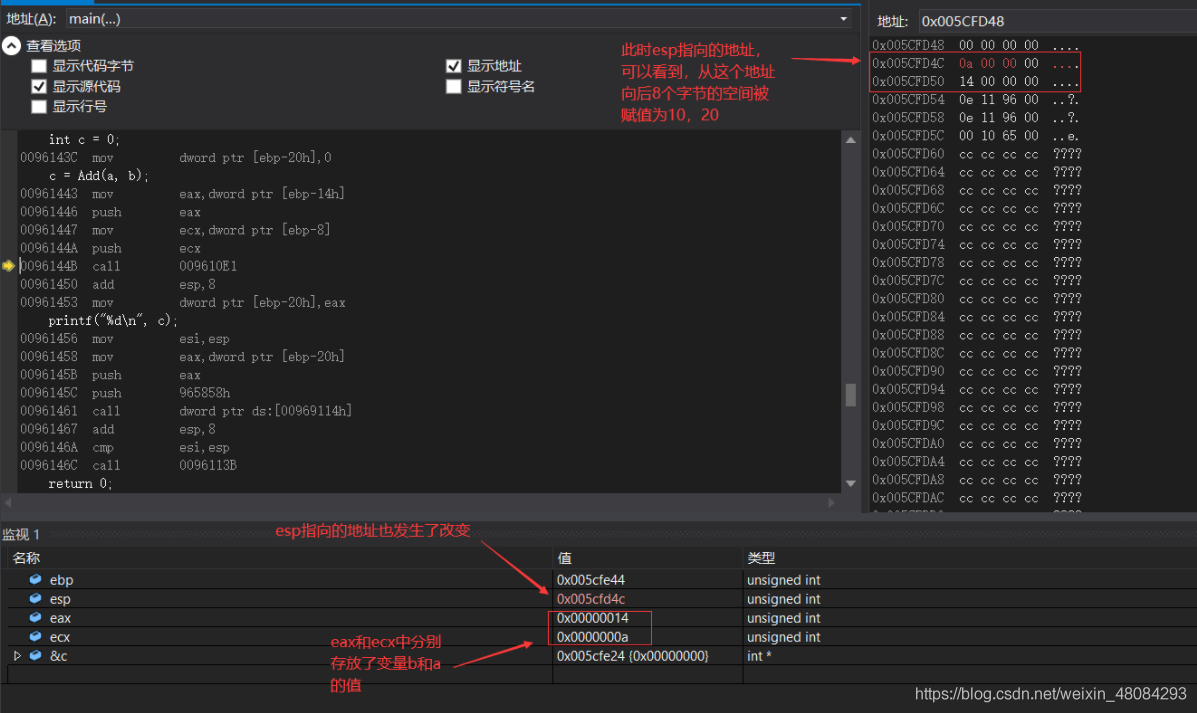This screenshot has width=1197, height=713.
Task: Enable the 显示代码字节 checkbox
Action: point(39,66)
